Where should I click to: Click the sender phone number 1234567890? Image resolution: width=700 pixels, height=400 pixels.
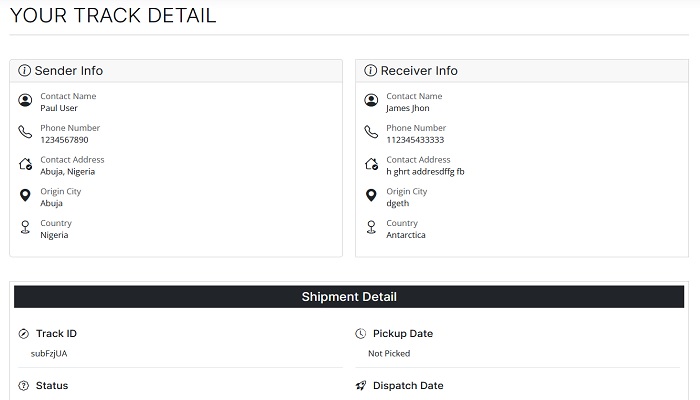coord(64,140)
